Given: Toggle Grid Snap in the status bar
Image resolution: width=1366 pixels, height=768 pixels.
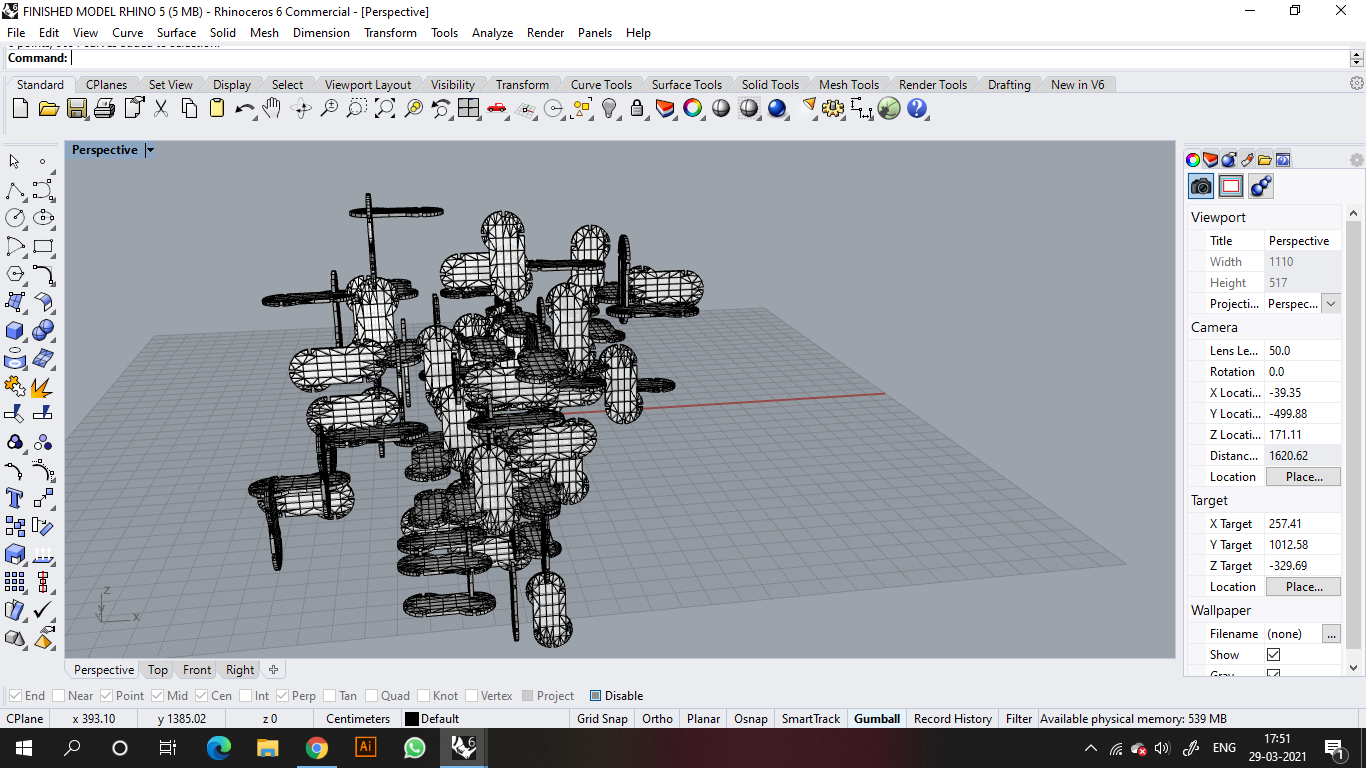Looking at the screenshot, I should 602,719.
